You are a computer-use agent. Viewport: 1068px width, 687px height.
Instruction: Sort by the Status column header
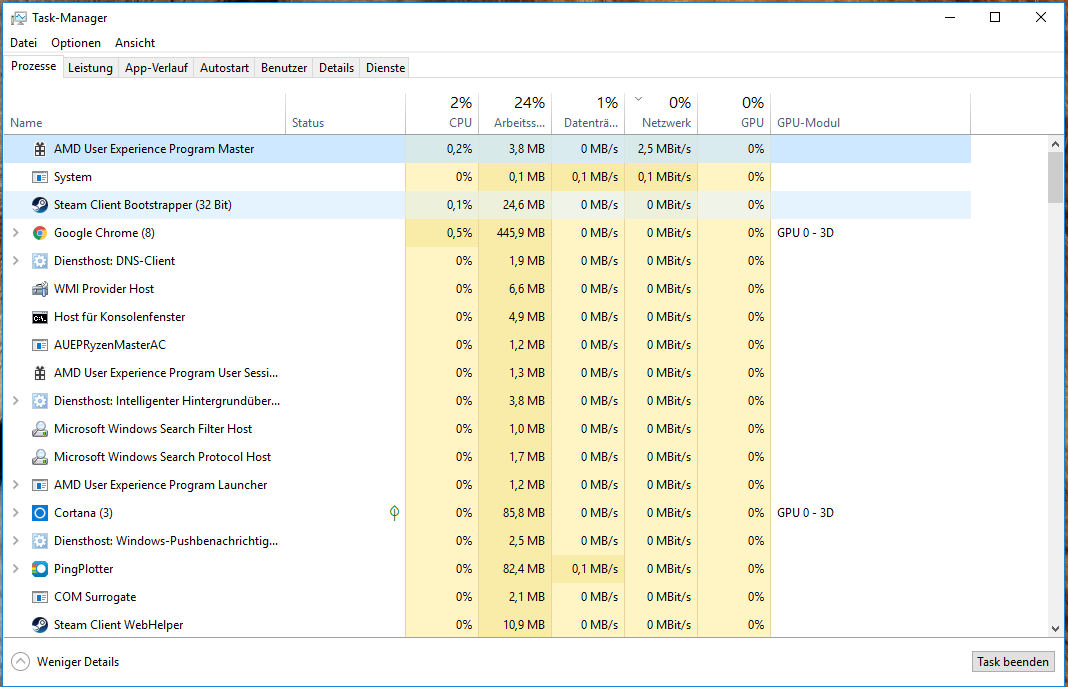[x=345, y=114]
